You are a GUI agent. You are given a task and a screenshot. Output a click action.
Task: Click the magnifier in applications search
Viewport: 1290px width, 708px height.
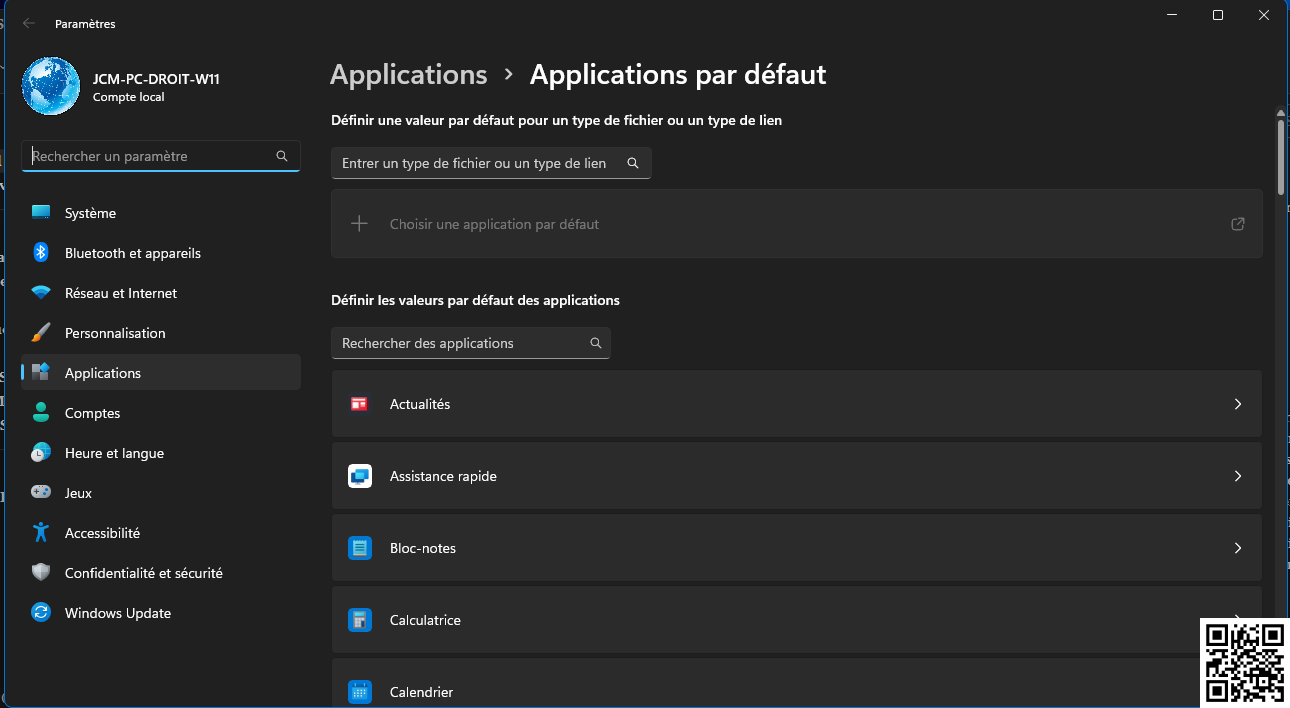tap(596, 343)
